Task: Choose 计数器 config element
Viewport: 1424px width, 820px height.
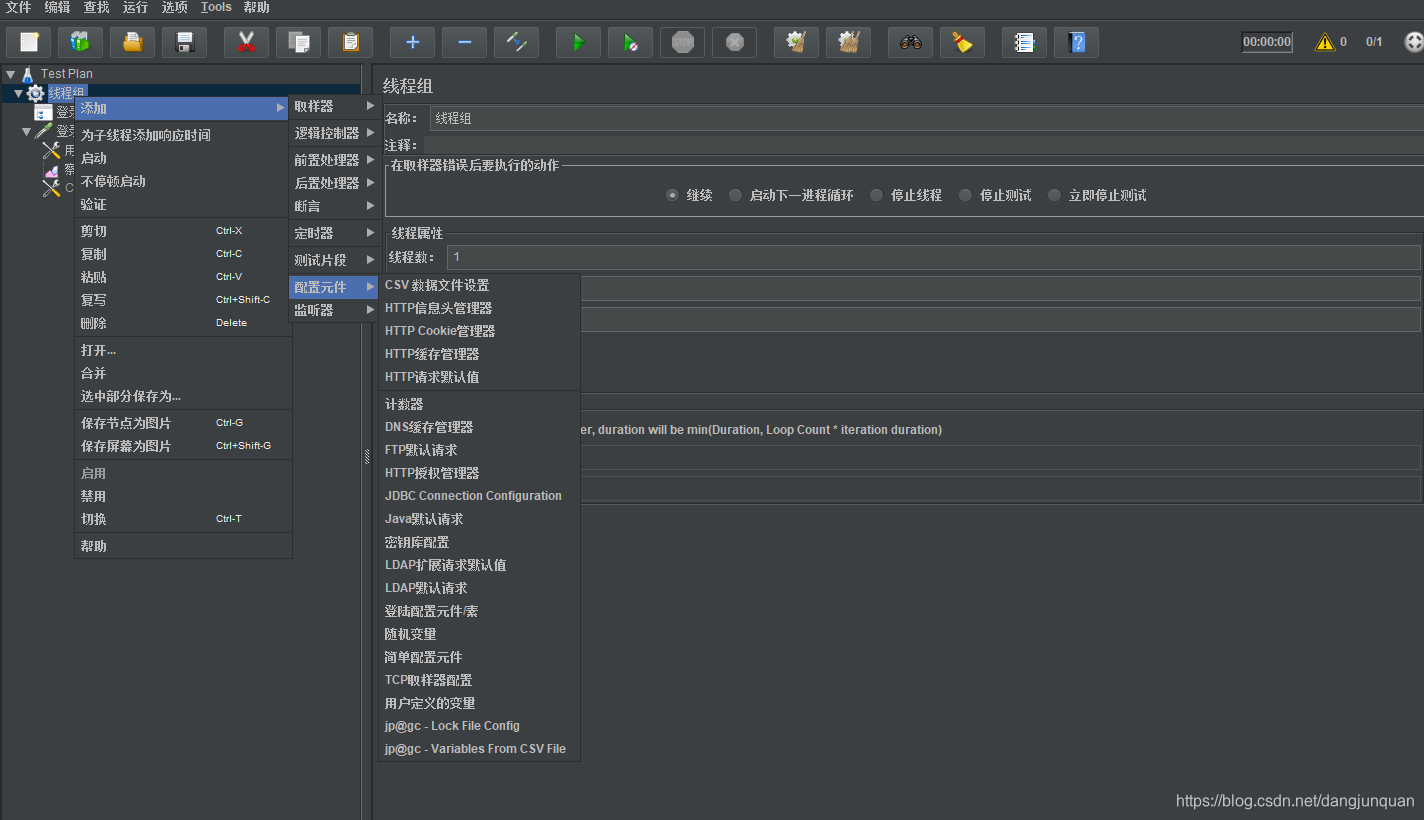Action: pyautogui.click(x=480, y=404)
